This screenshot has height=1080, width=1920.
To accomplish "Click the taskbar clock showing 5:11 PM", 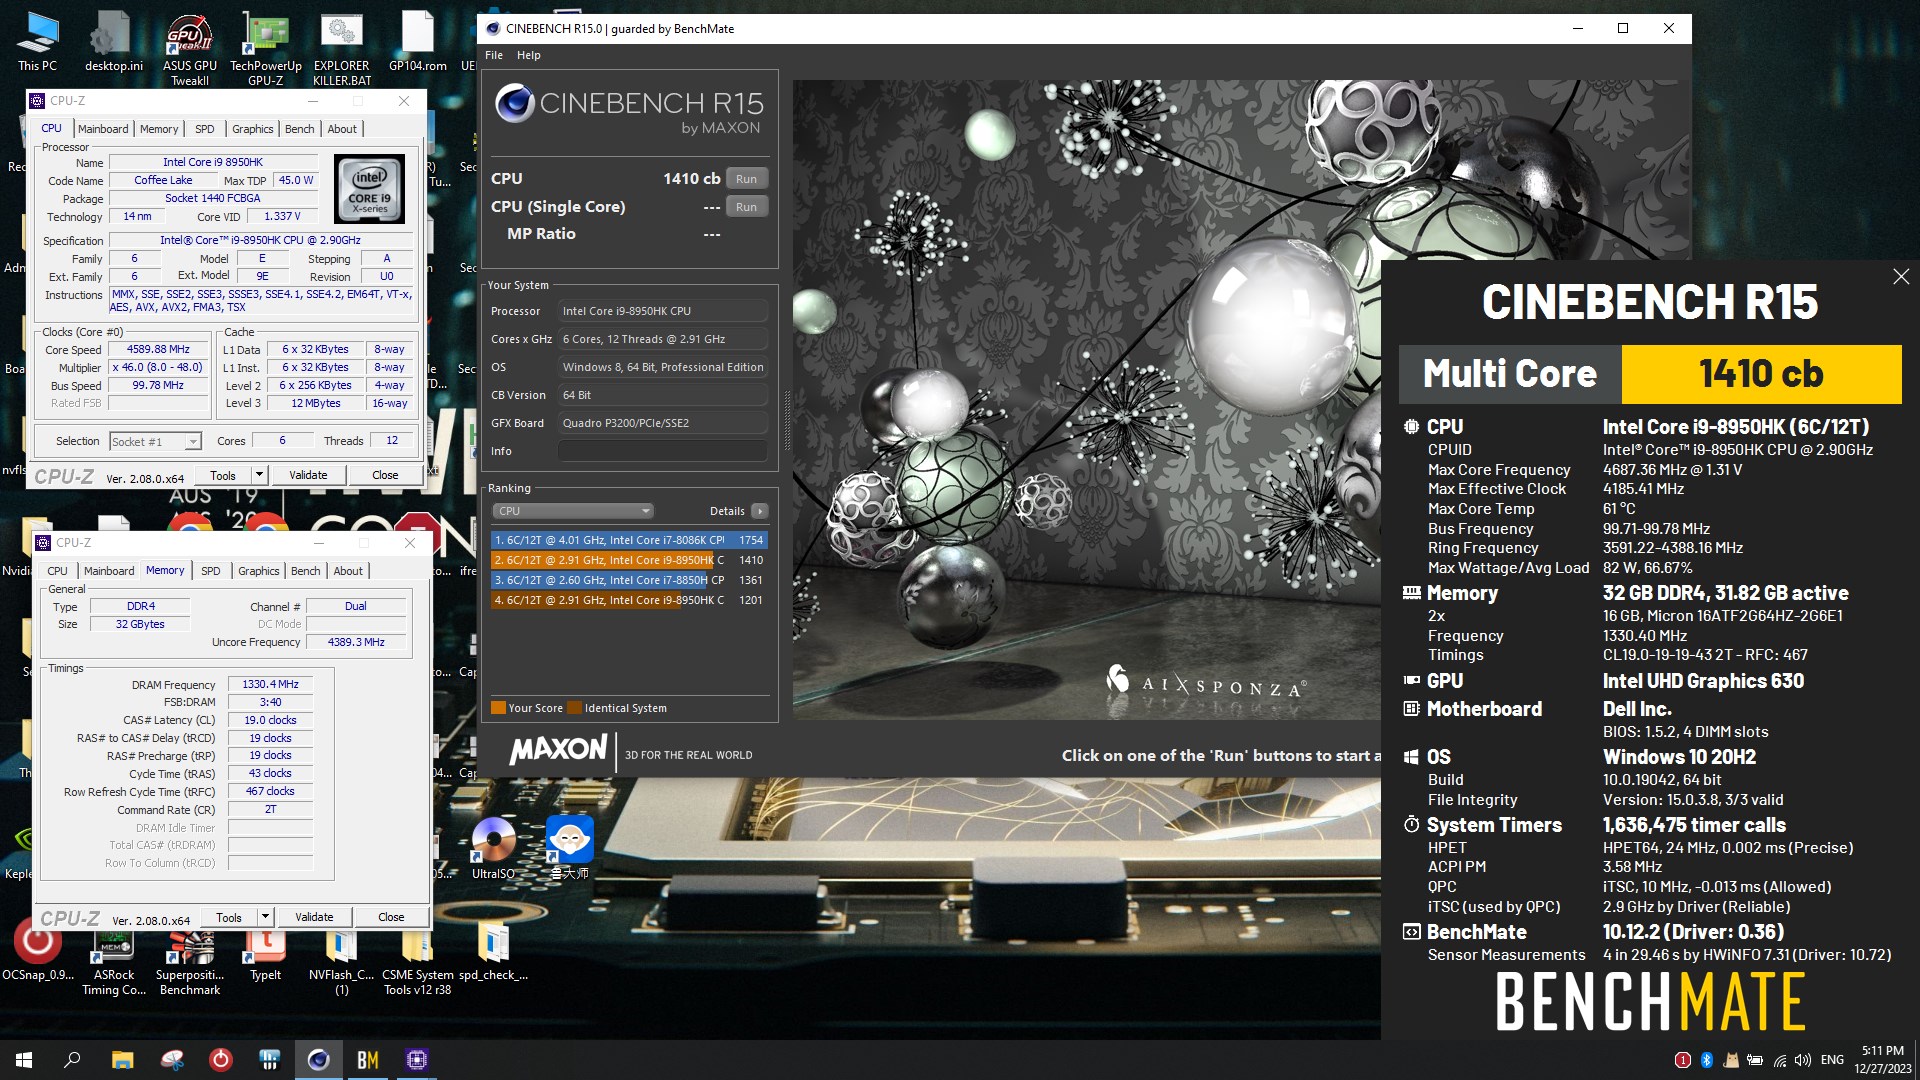I will 1882,1060.
